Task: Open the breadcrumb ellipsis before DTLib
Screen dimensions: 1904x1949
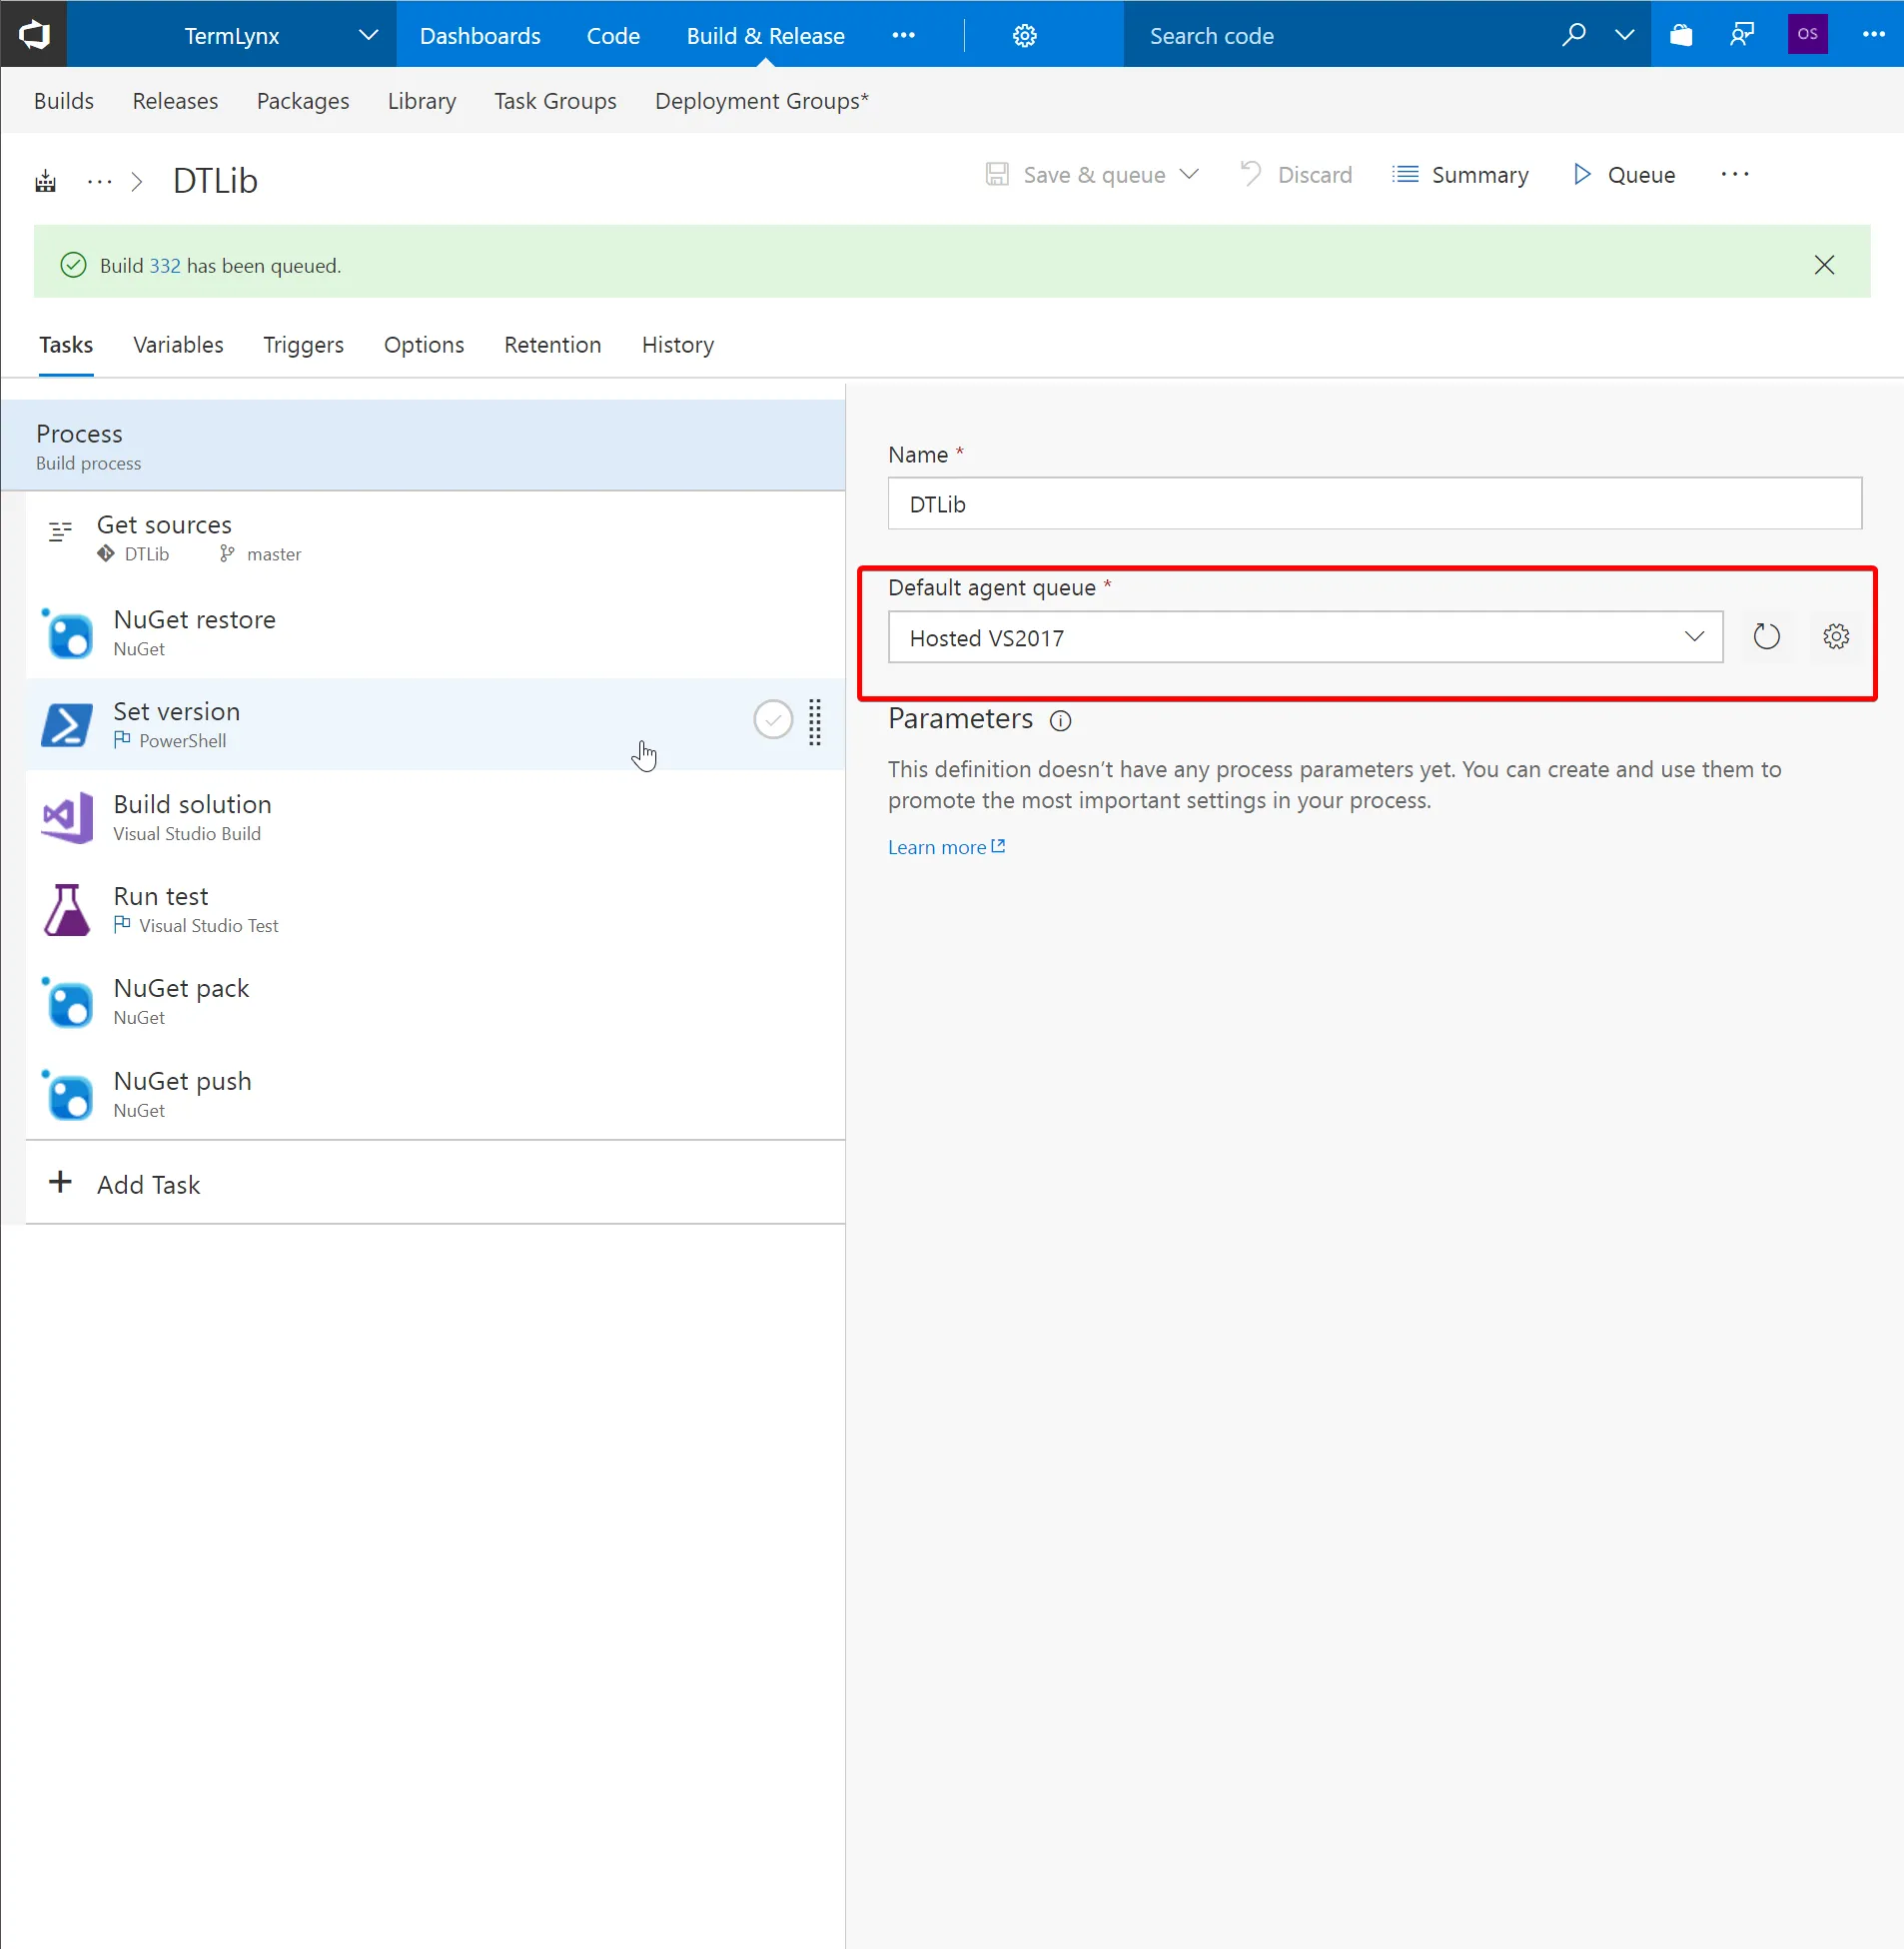Action: 99,182
